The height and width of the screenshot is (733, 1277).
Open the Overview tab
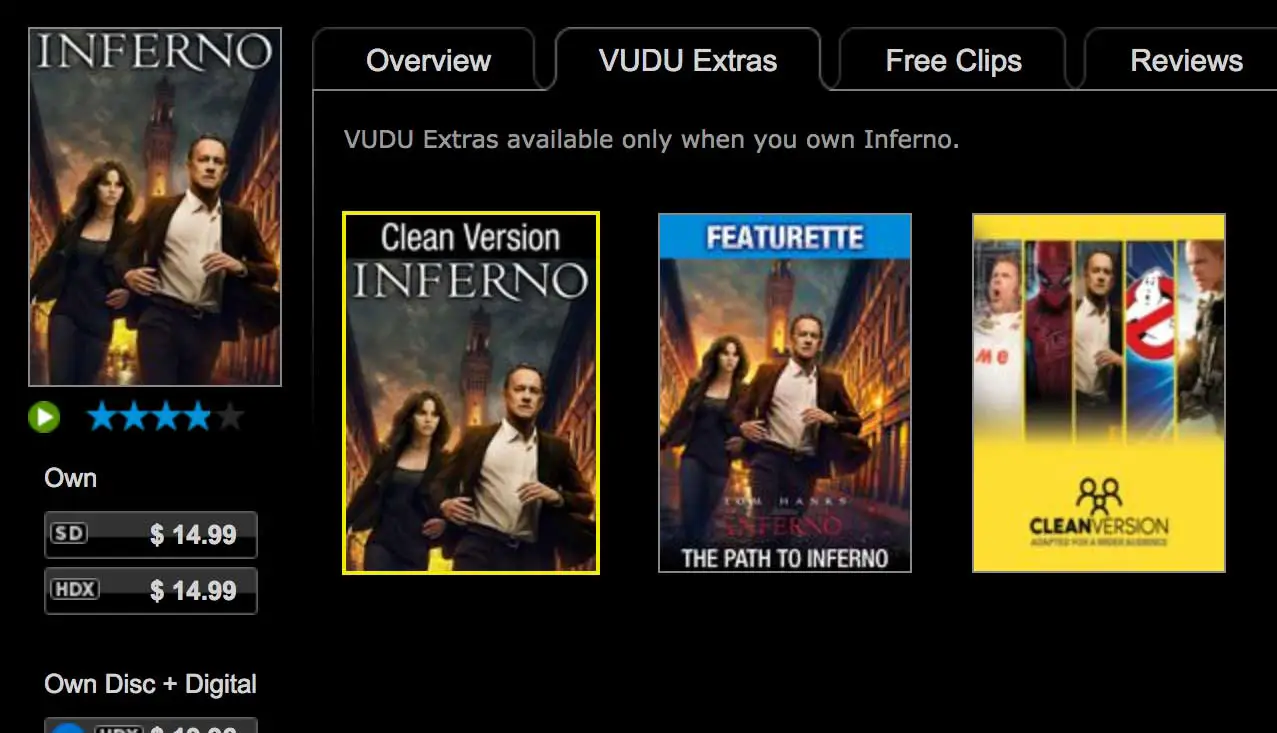pos(428,61)
